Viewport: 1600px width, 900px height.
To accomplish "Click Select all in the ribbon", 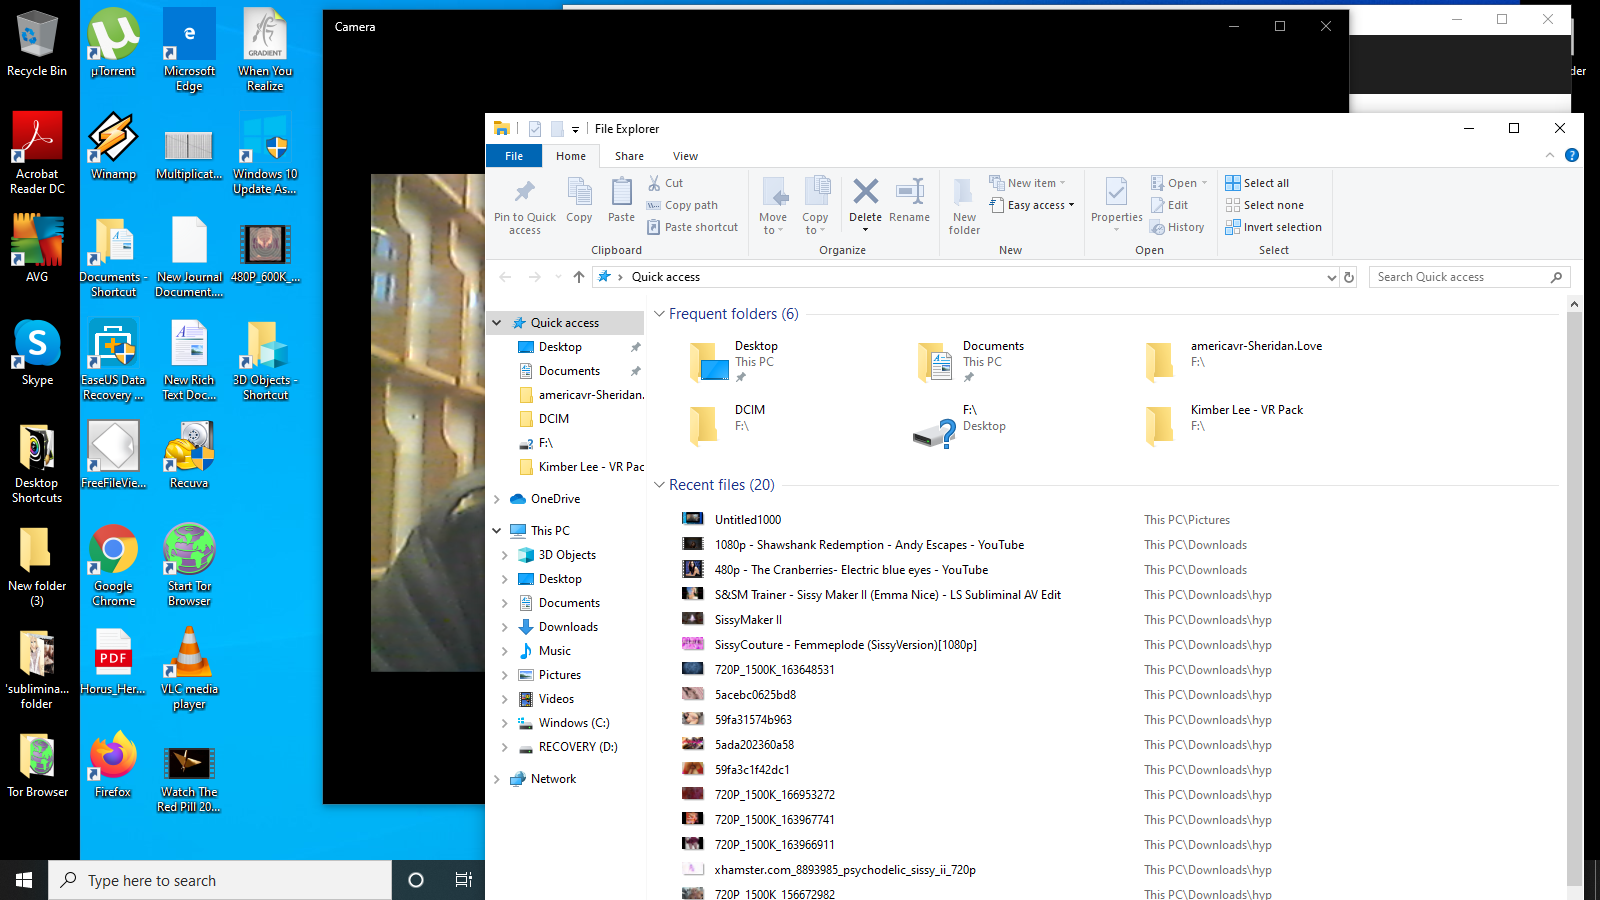I will click(x=1257, y=183).
